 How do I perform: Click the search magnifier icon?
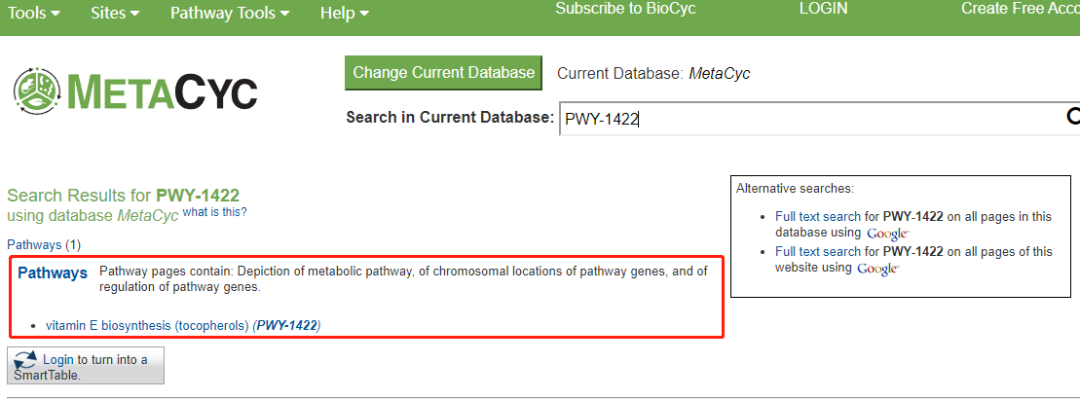[x=1072, y=117]
